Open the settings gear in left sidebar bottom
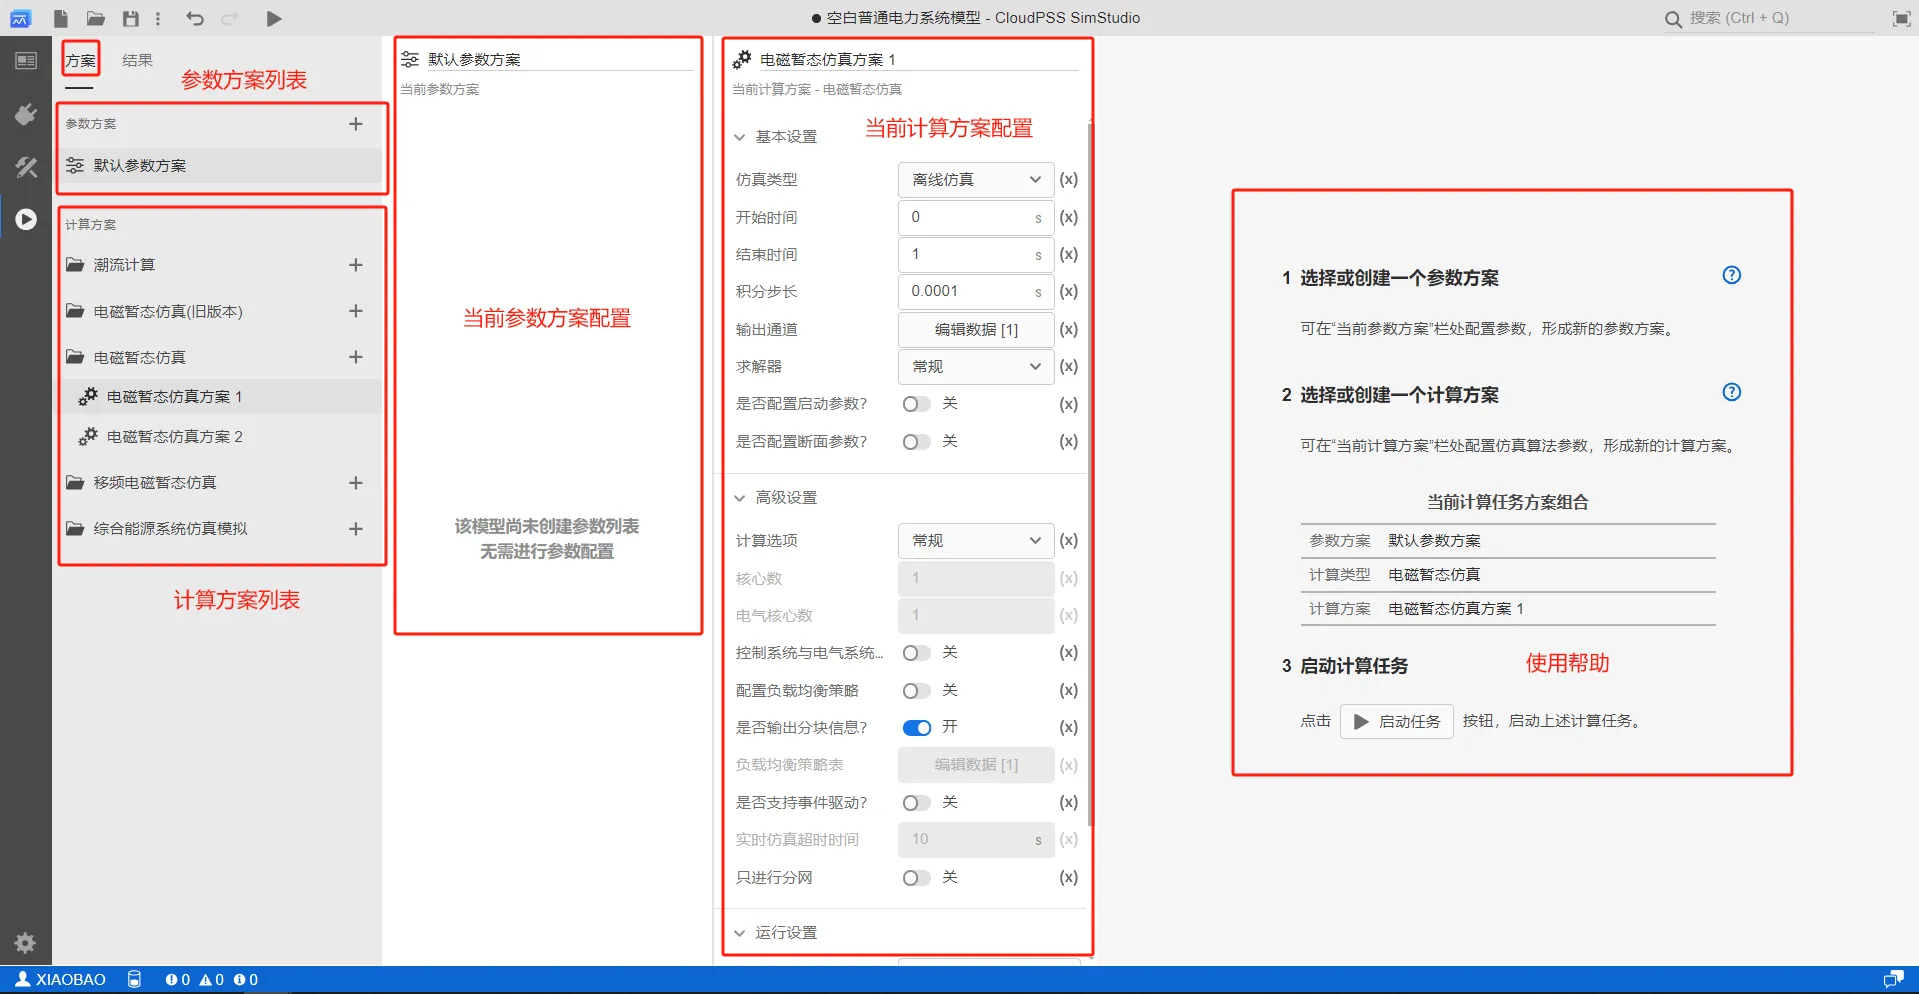Image resolution: width=1919 pixels, height=994 pixels. 25,942
